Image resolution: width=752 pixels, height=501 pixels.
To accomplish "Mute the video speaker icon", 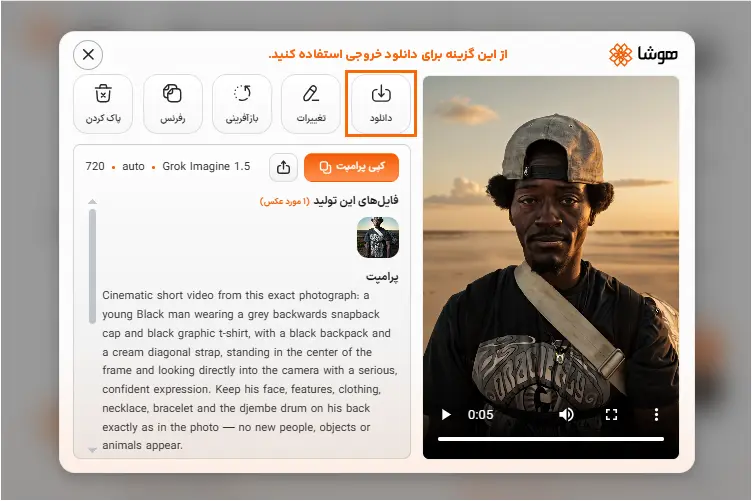I will click(x=566, y=414).
